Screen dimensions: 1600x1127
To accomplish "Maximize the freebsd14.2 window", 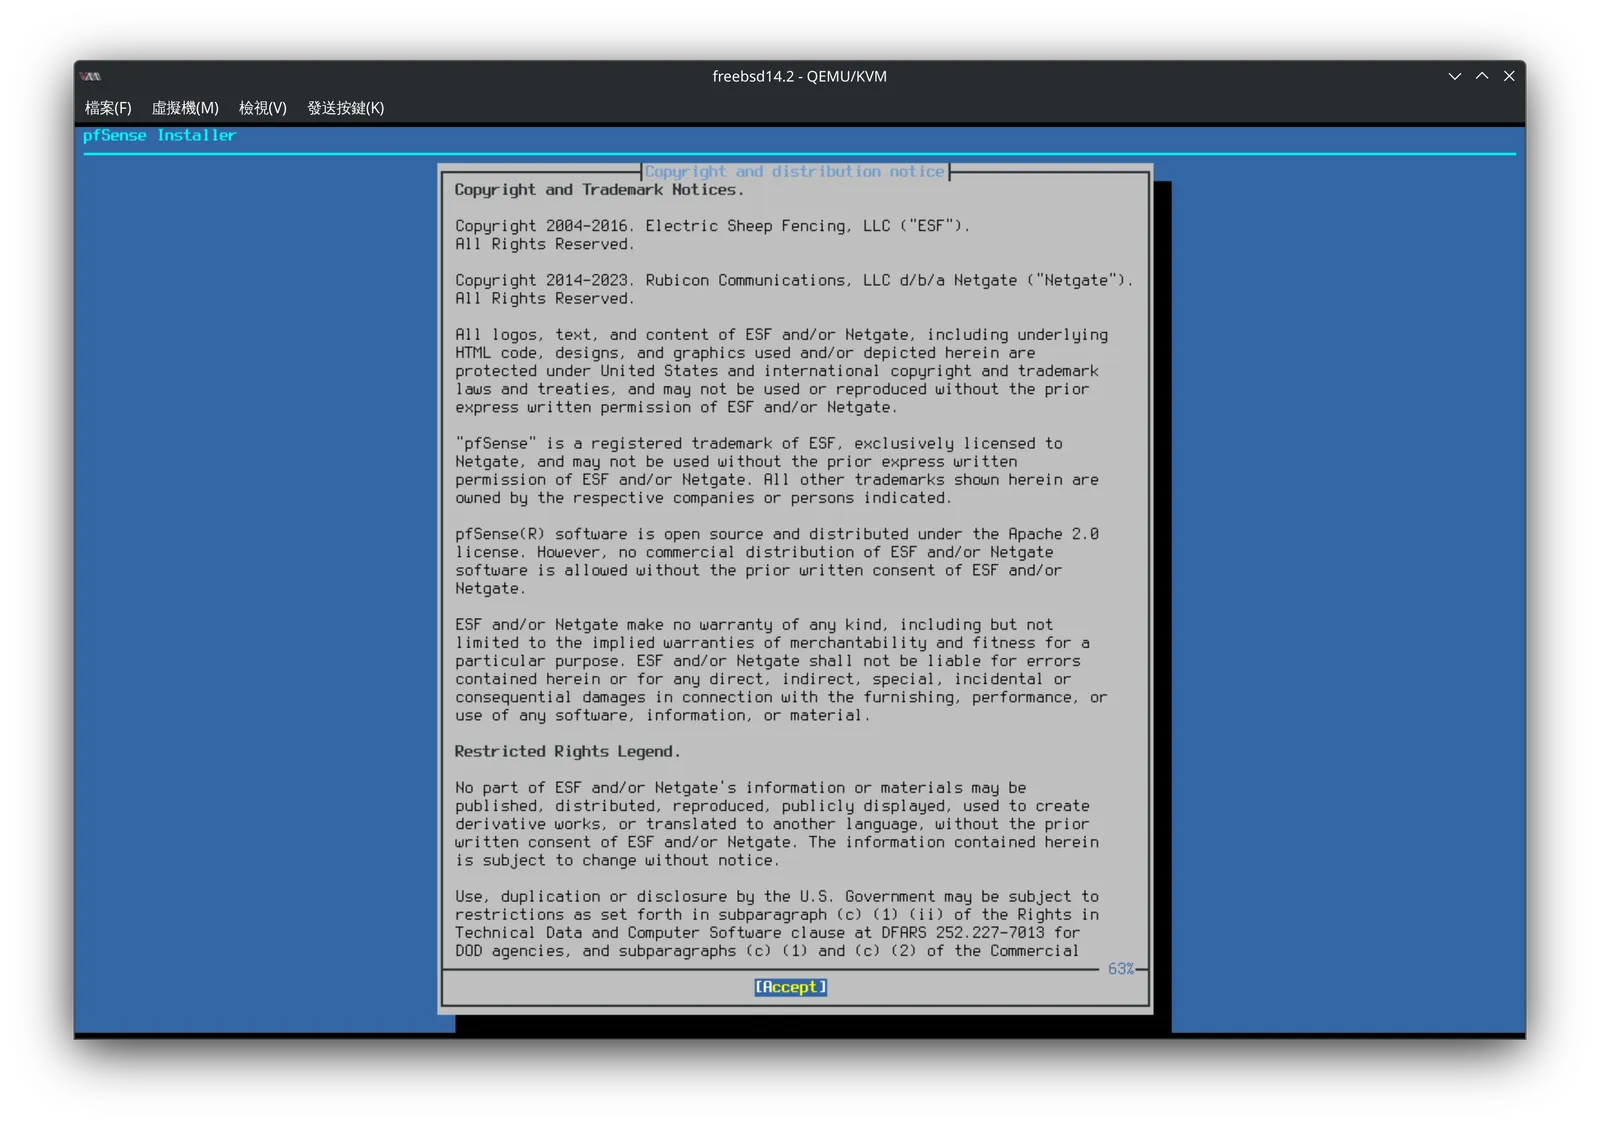I will [1482, 76].
